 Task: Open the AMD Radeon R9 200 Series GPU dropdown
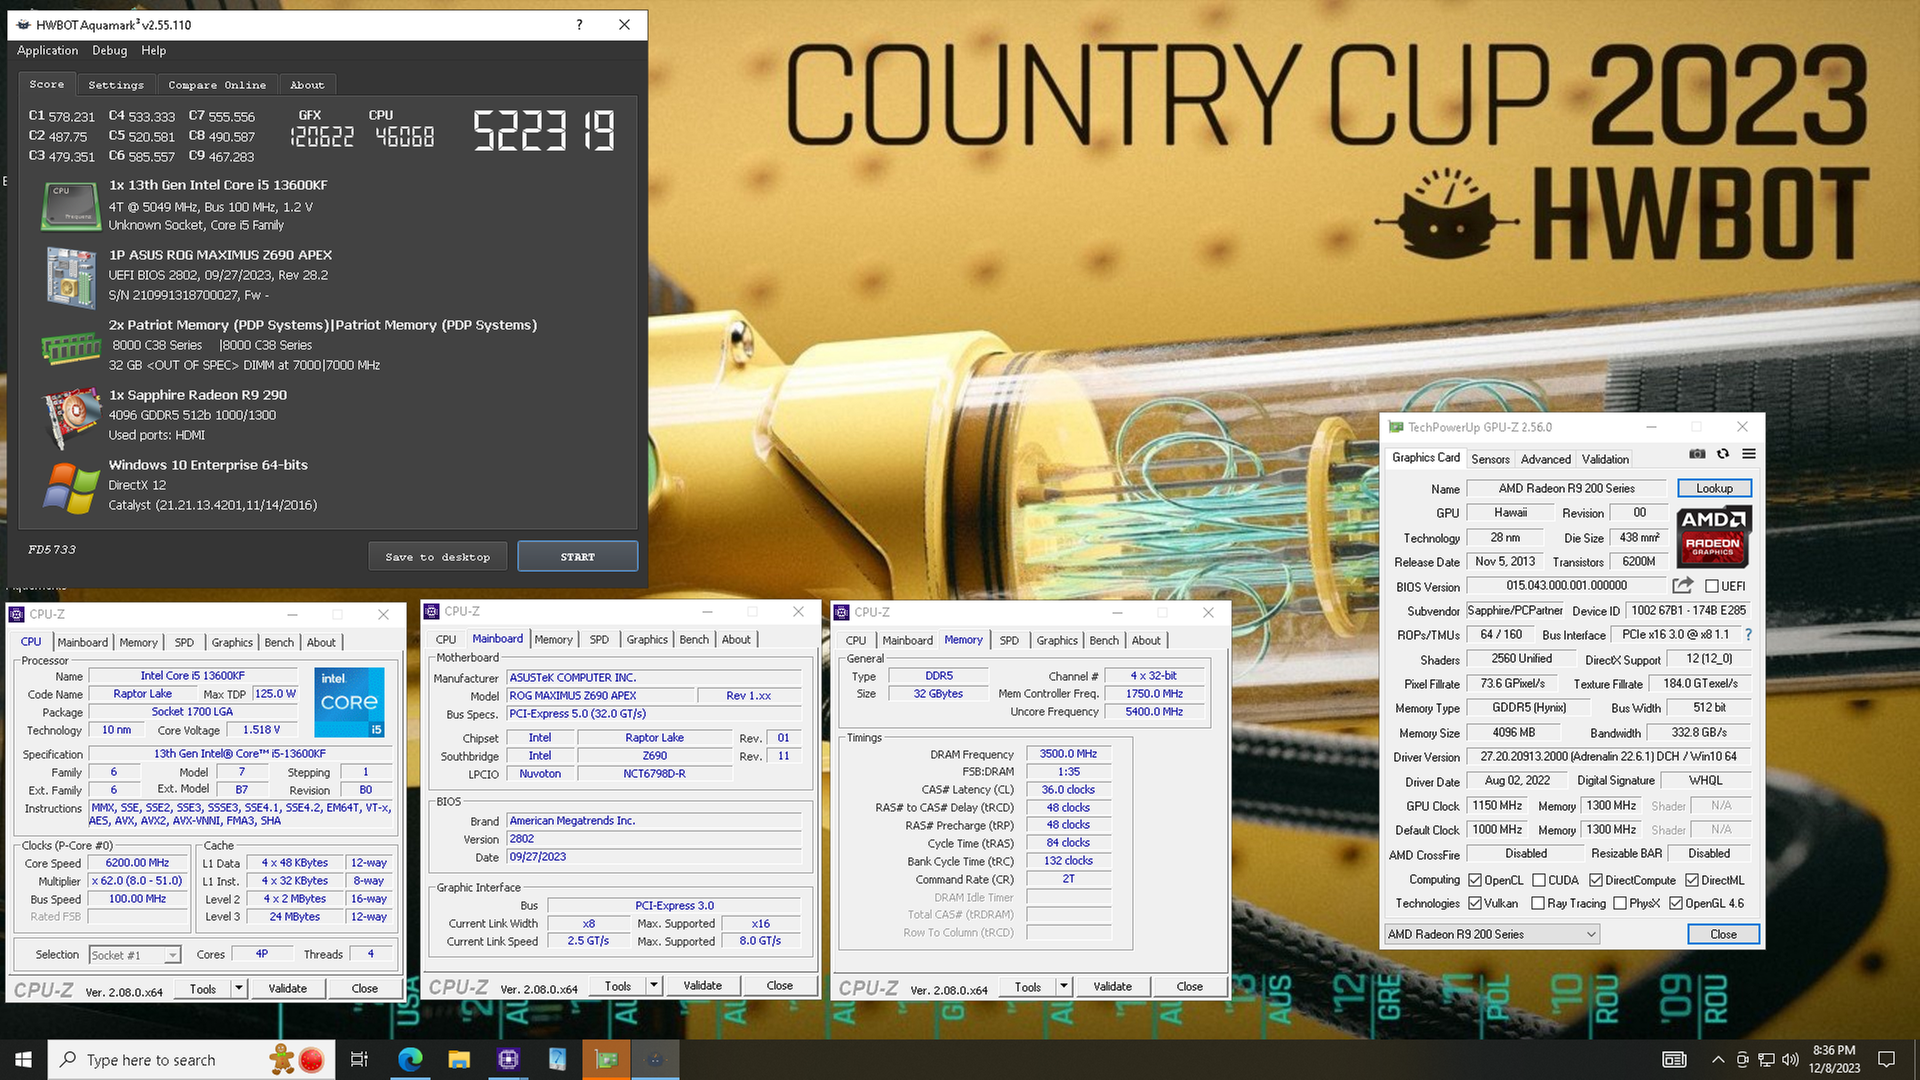coord(1492,934)
